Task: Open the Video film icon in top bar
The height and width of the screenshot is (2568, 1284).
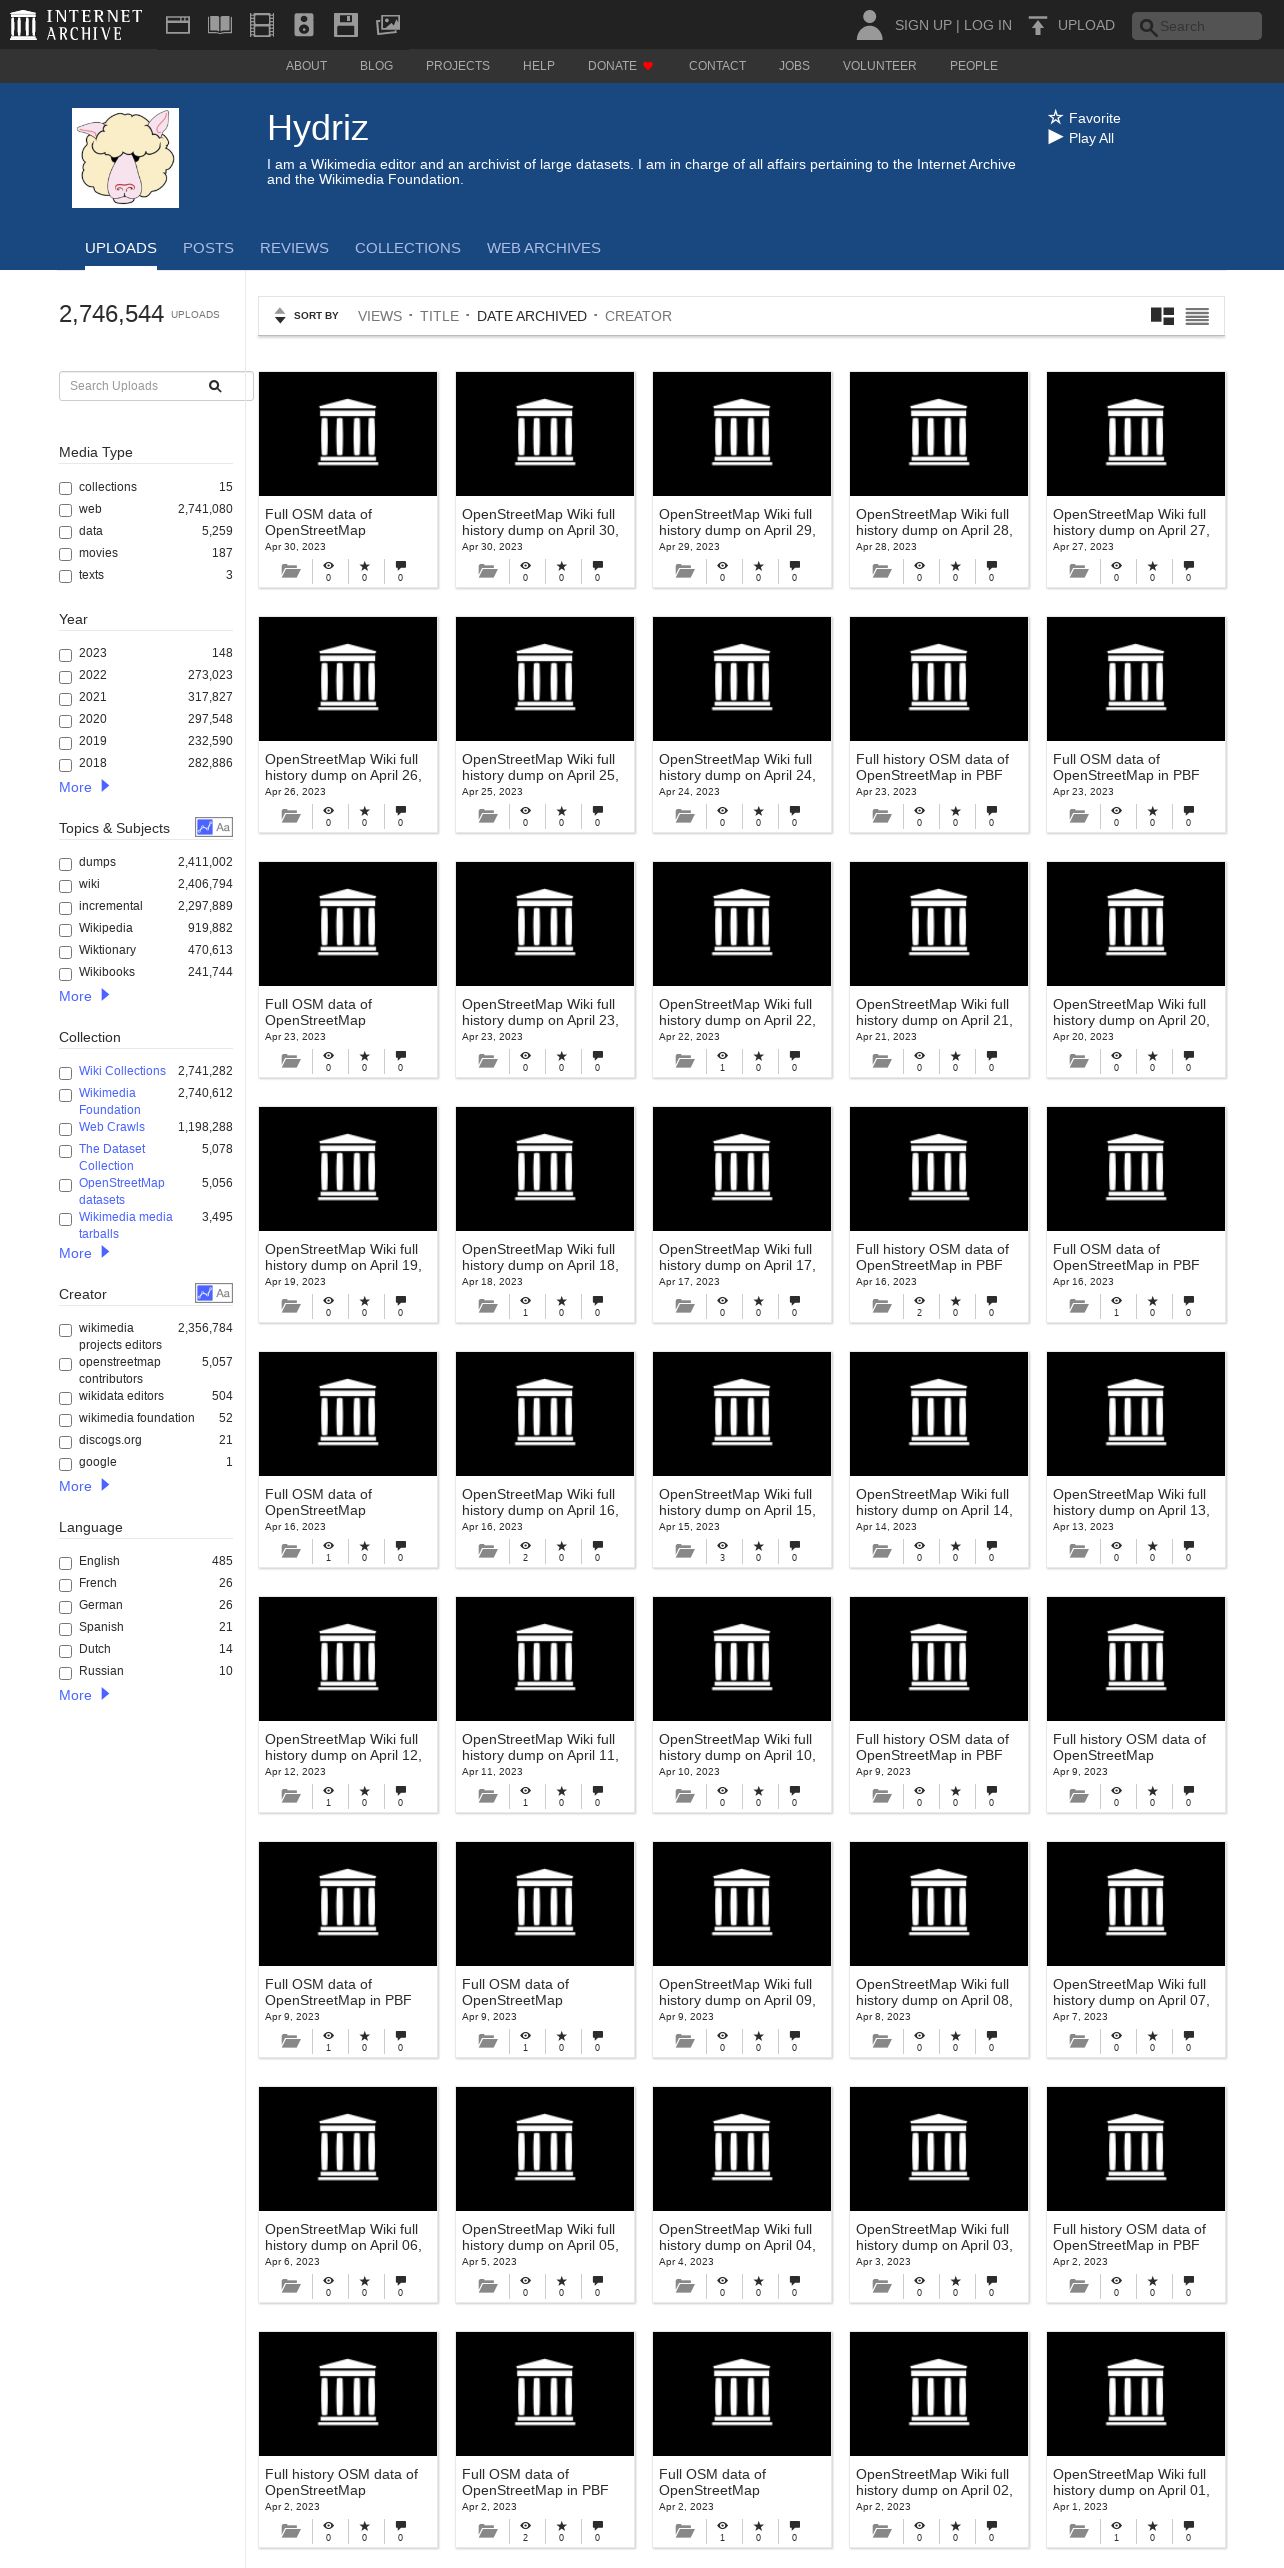Action: [262, 25]
